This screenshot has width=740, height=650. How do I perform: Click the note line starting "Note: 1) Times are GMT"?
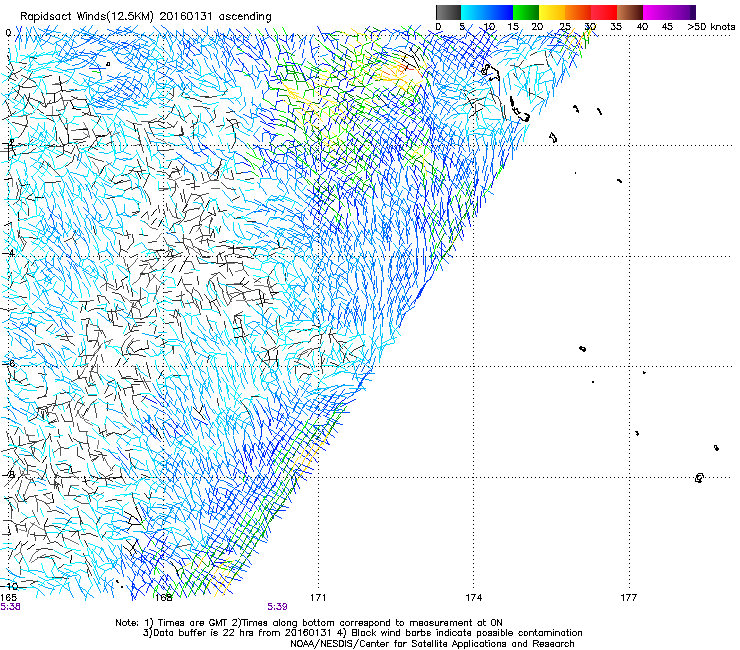(x=309, y=623)
